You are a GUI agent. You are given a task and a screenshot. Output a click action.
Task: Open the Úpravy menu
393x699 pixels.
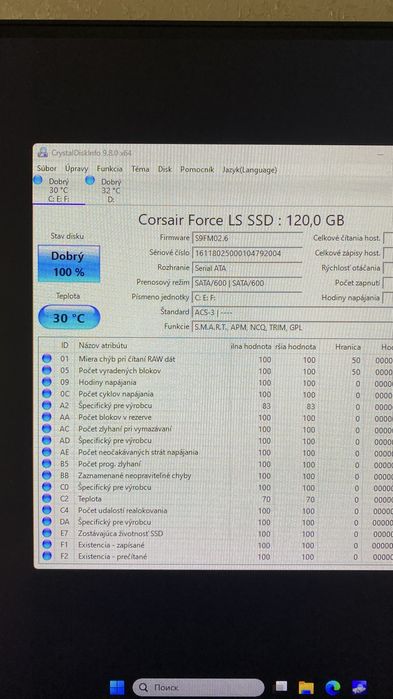76,169
